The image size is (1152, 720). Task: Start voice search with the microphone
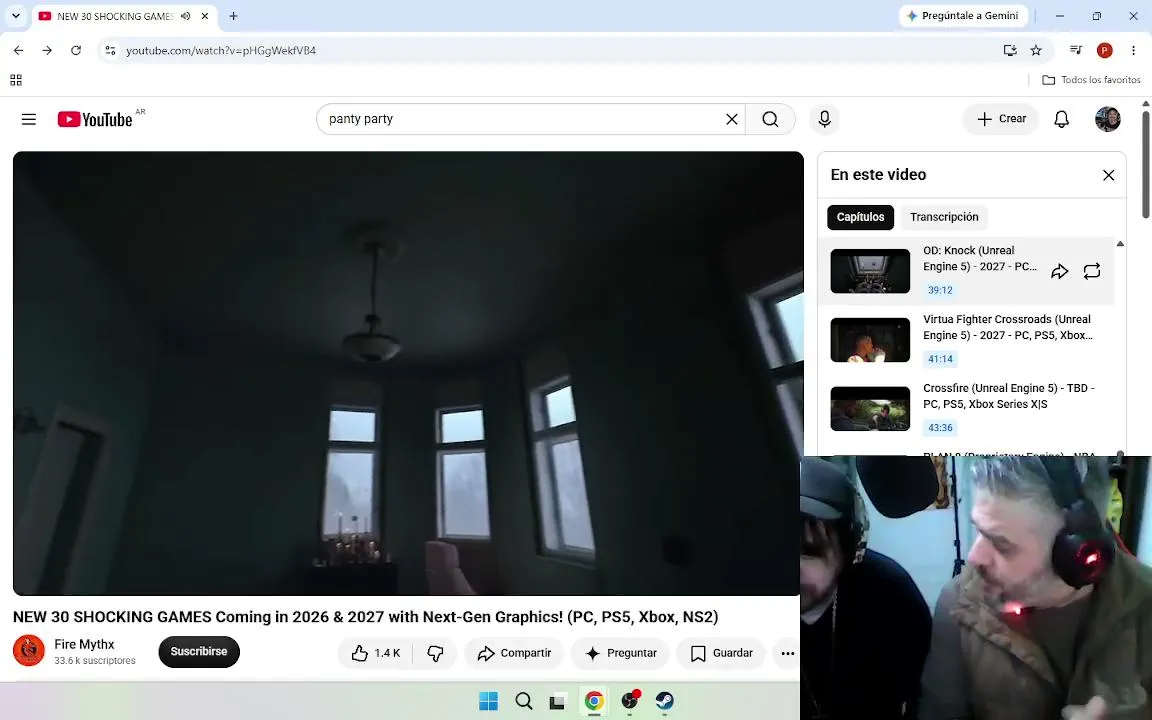tap(824, 119)
